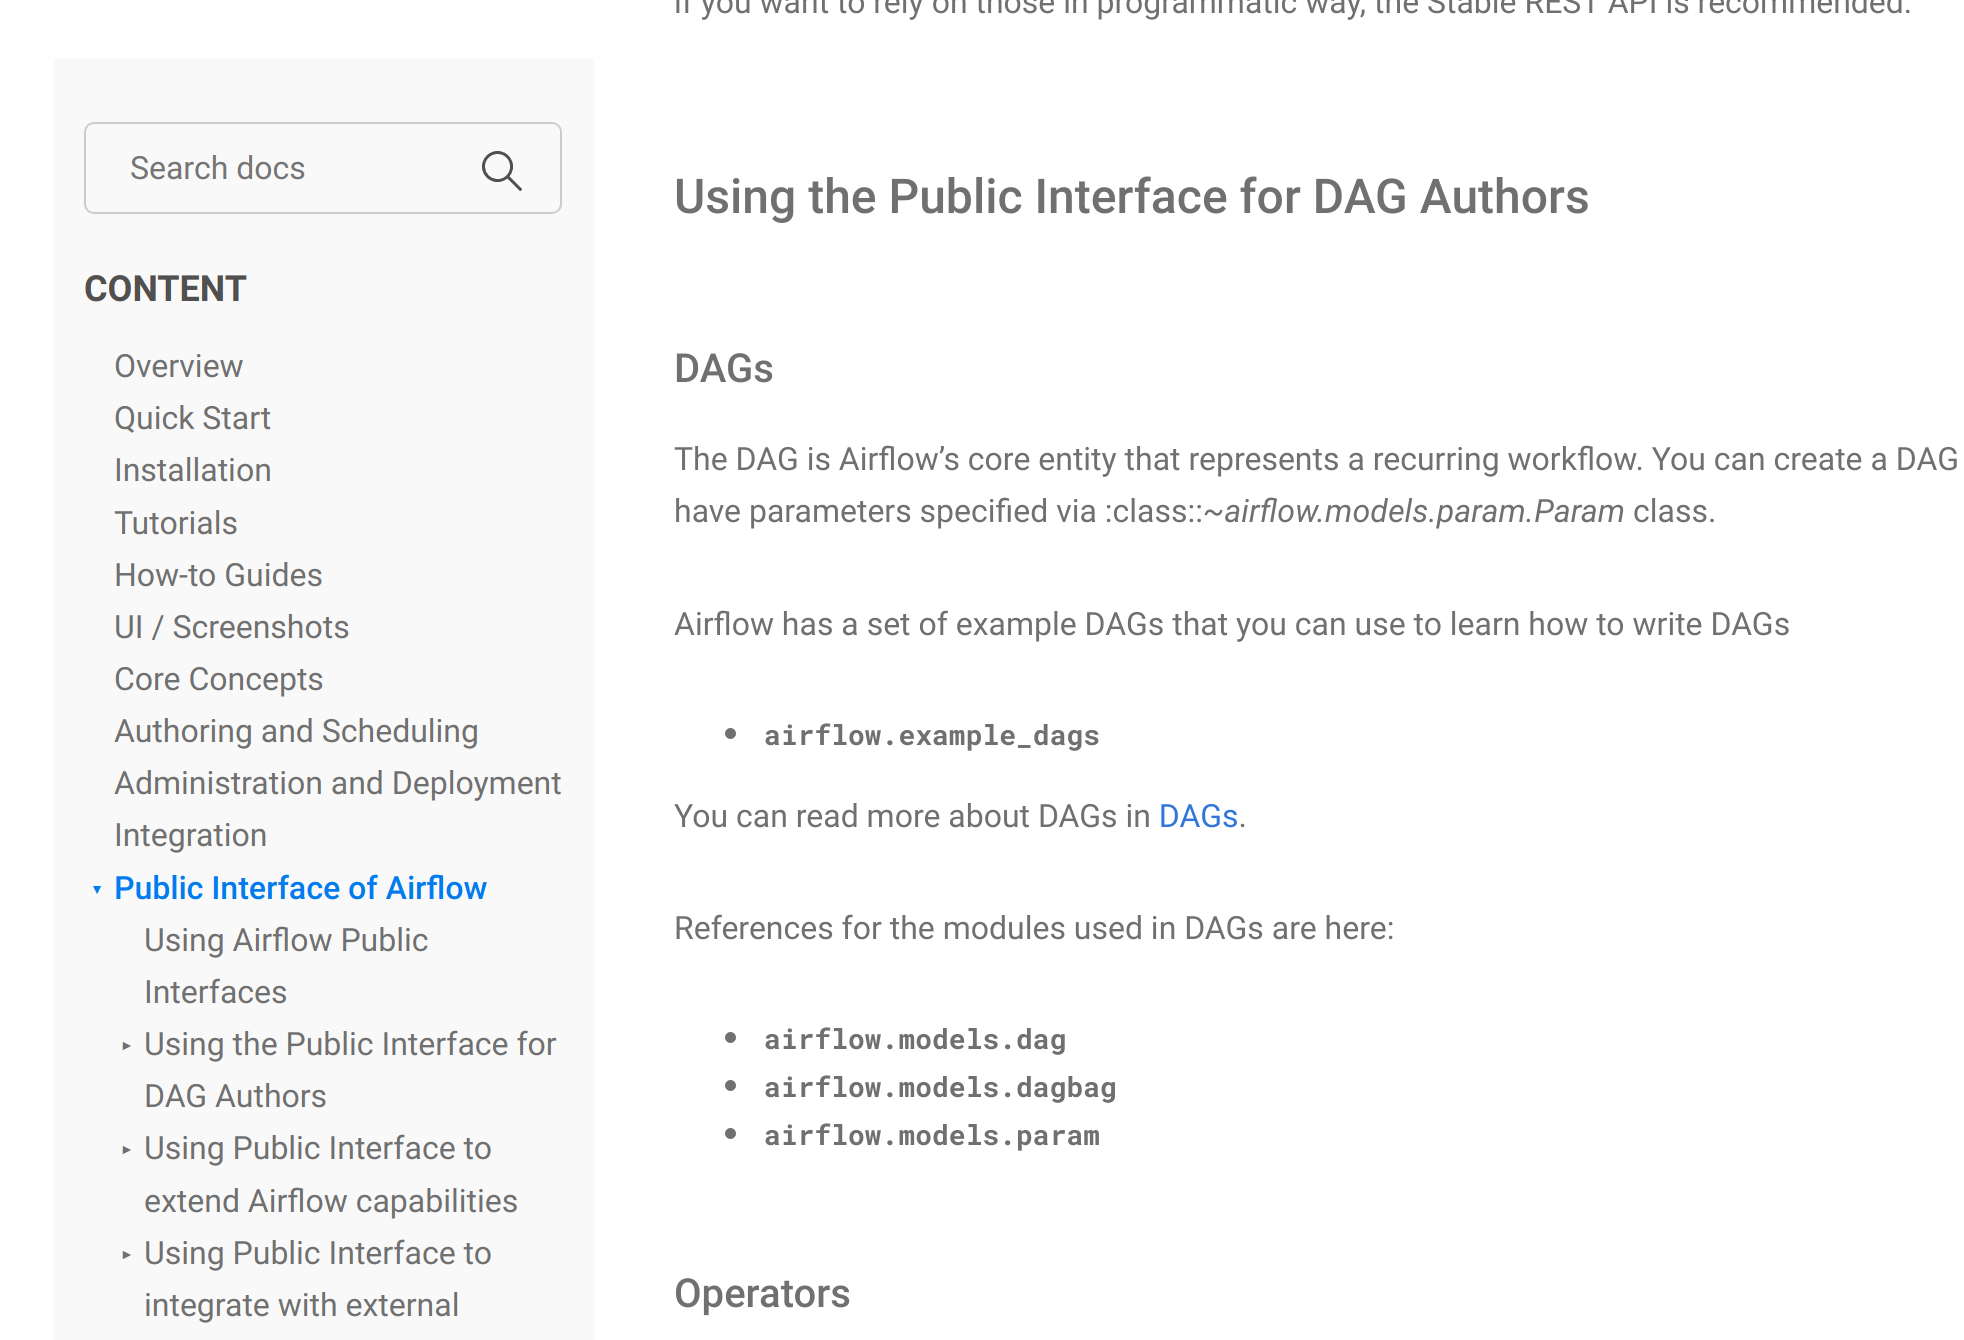1964x1340 pixels.
Task: Select the Integration sidebar entry
Action: point(190,835)
